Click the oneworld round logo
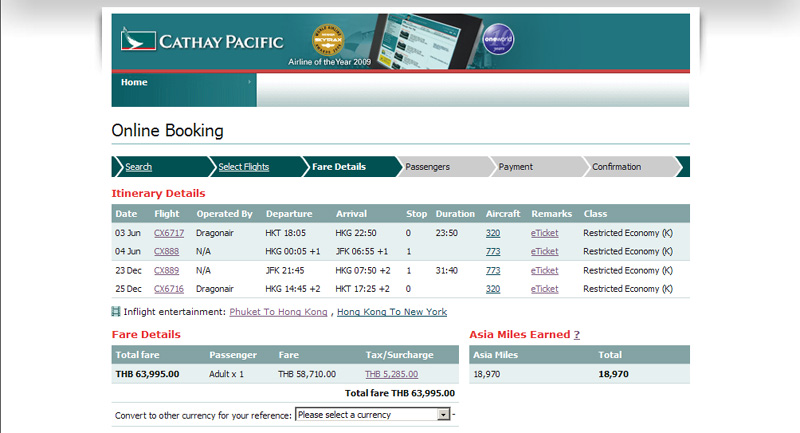This screenshot has height=433, width=800. click(498, 39)
